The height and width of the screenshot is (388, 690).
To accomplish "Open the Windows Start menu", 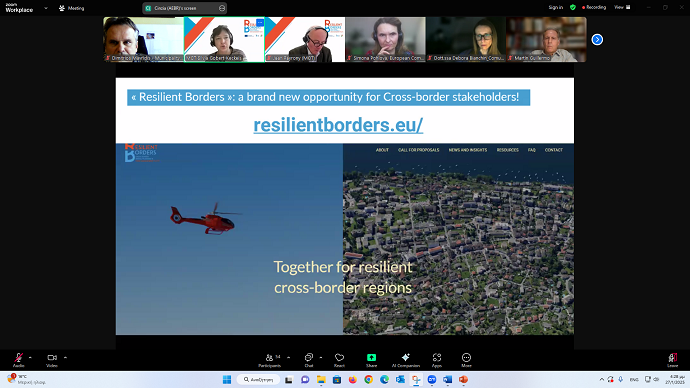I will 227,380.
